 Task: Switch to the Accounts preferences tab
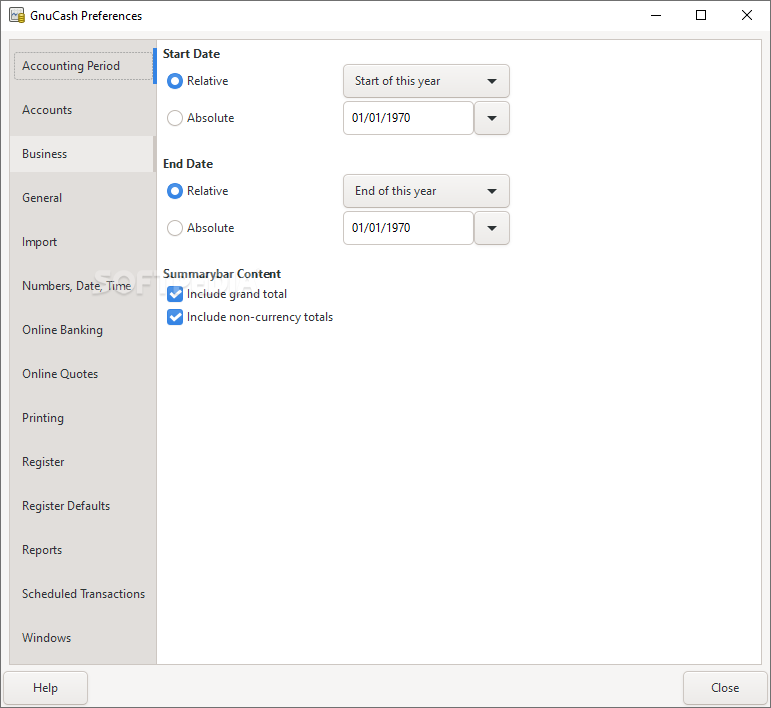click(x=83, y=110)
